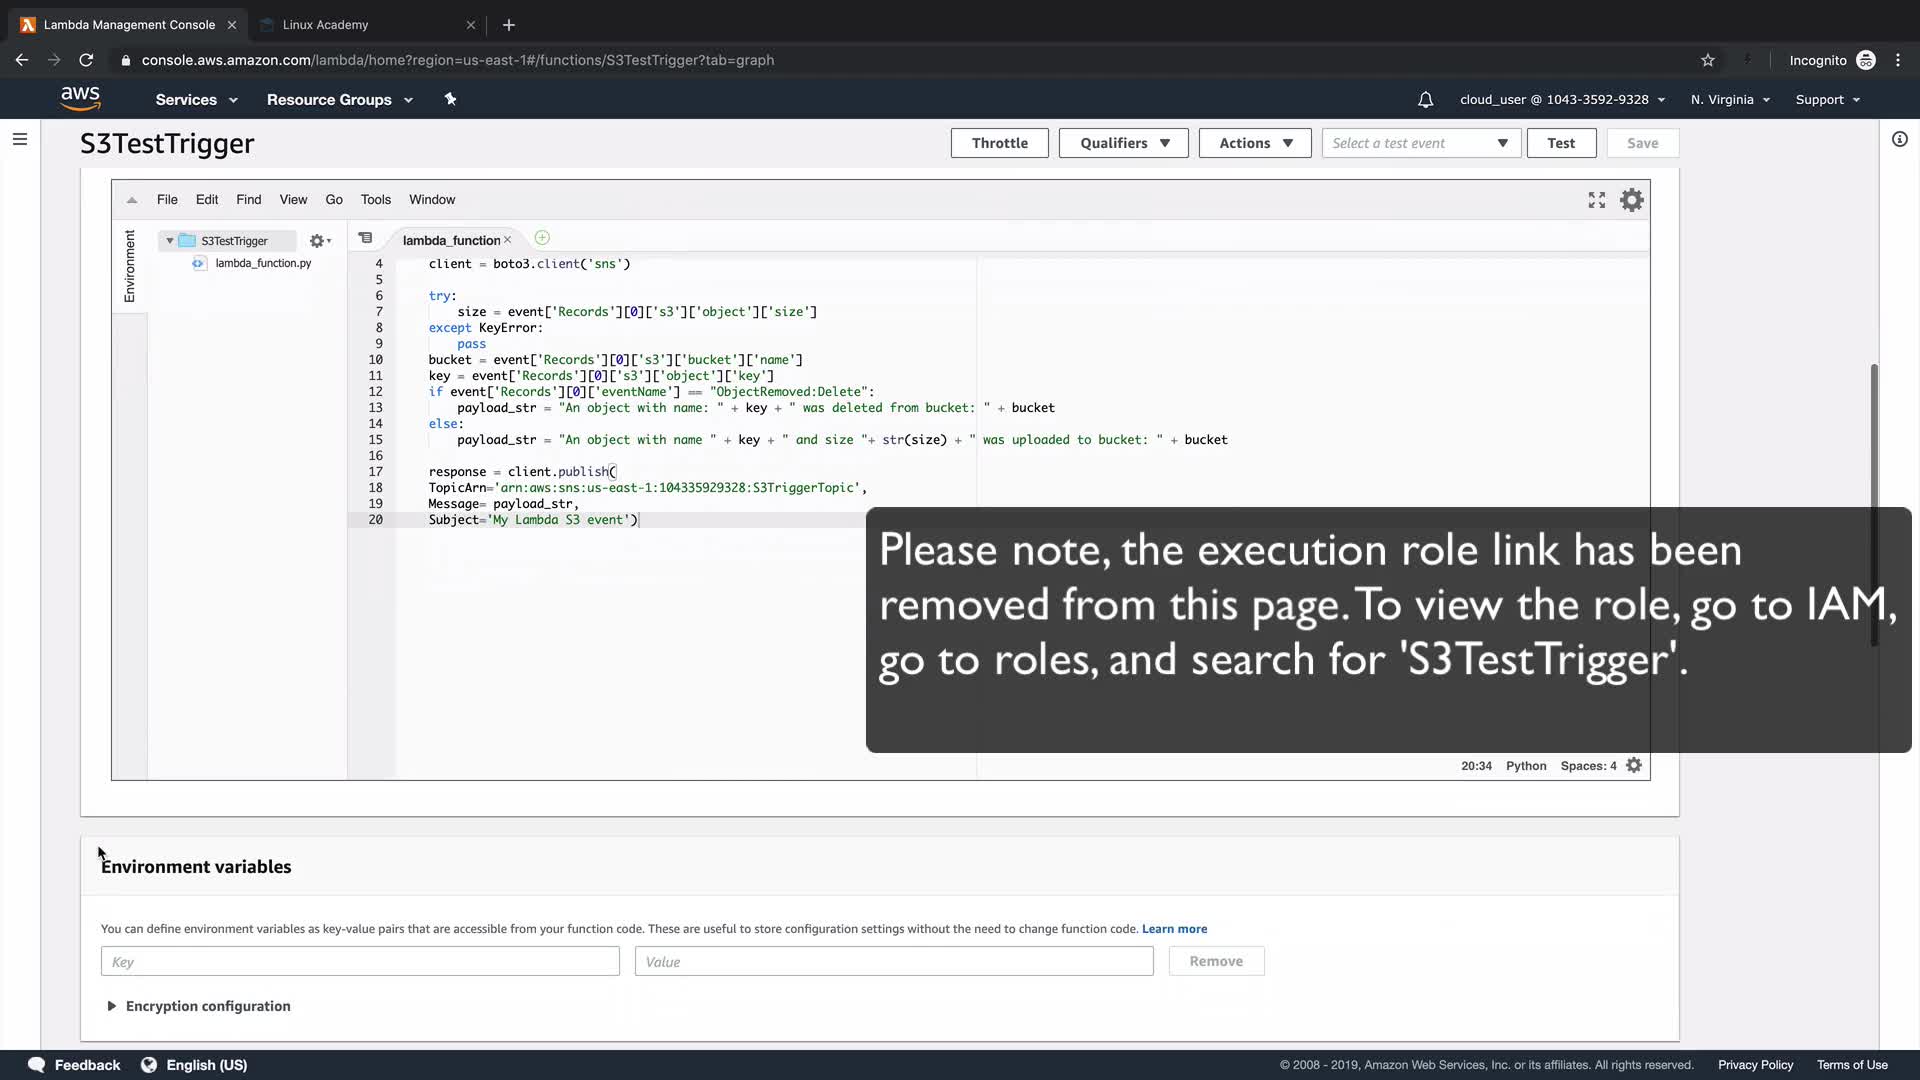Open the editor preferences gear icon
Image resolution: width=1920 pixels, height=1080 pixels.
pos(1631,200)
